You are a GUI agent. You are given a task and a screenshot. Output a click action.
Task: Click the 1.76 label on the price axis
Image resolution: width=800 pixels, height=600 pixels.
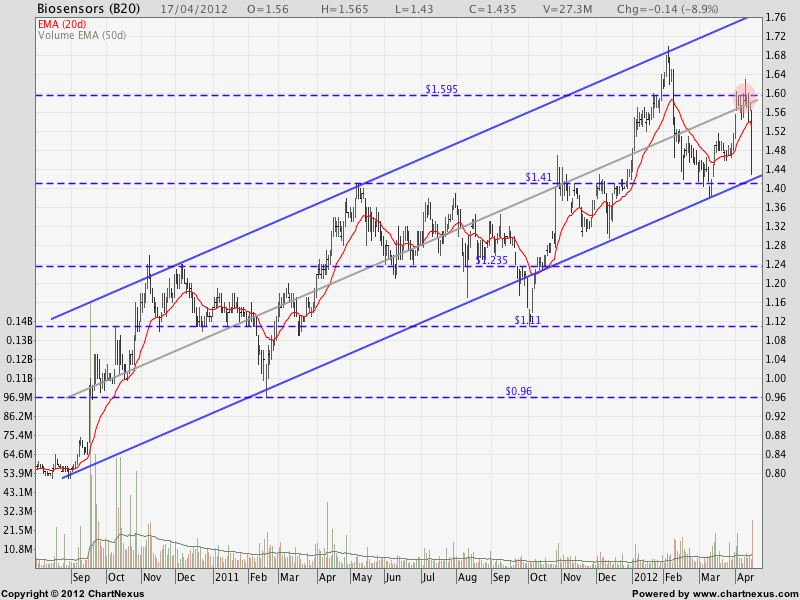[776, 18]
